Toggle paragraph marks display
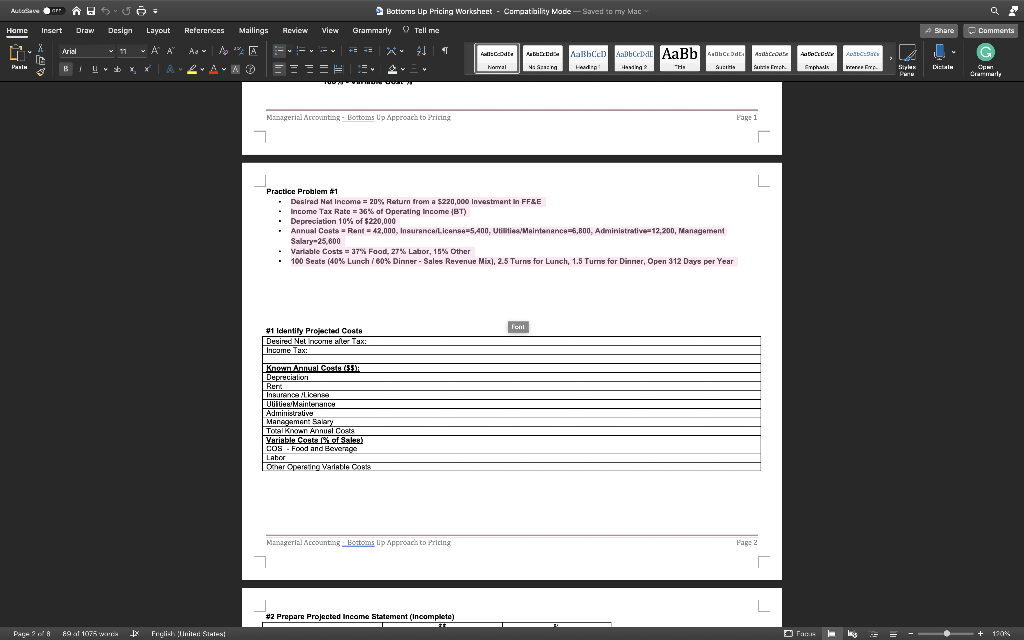Screen dimensions: 1024x640 point(445,51)
